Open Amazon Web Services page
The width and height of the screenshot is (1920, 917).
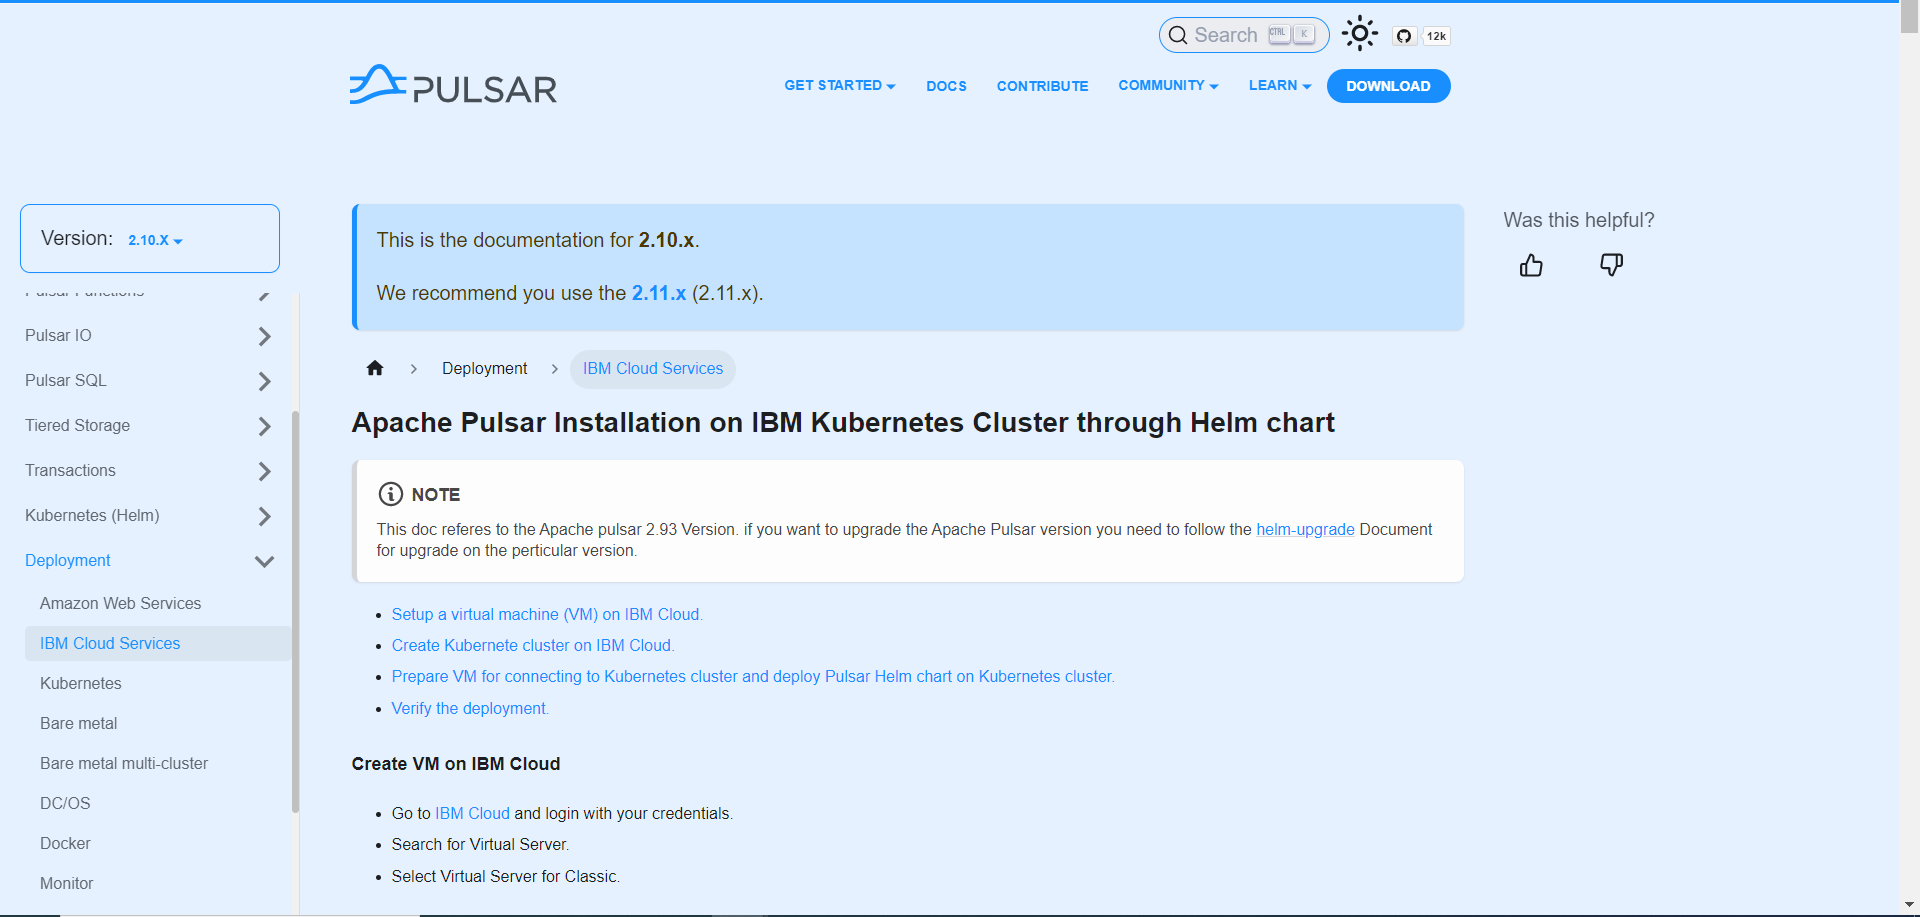tap(120, 603)
